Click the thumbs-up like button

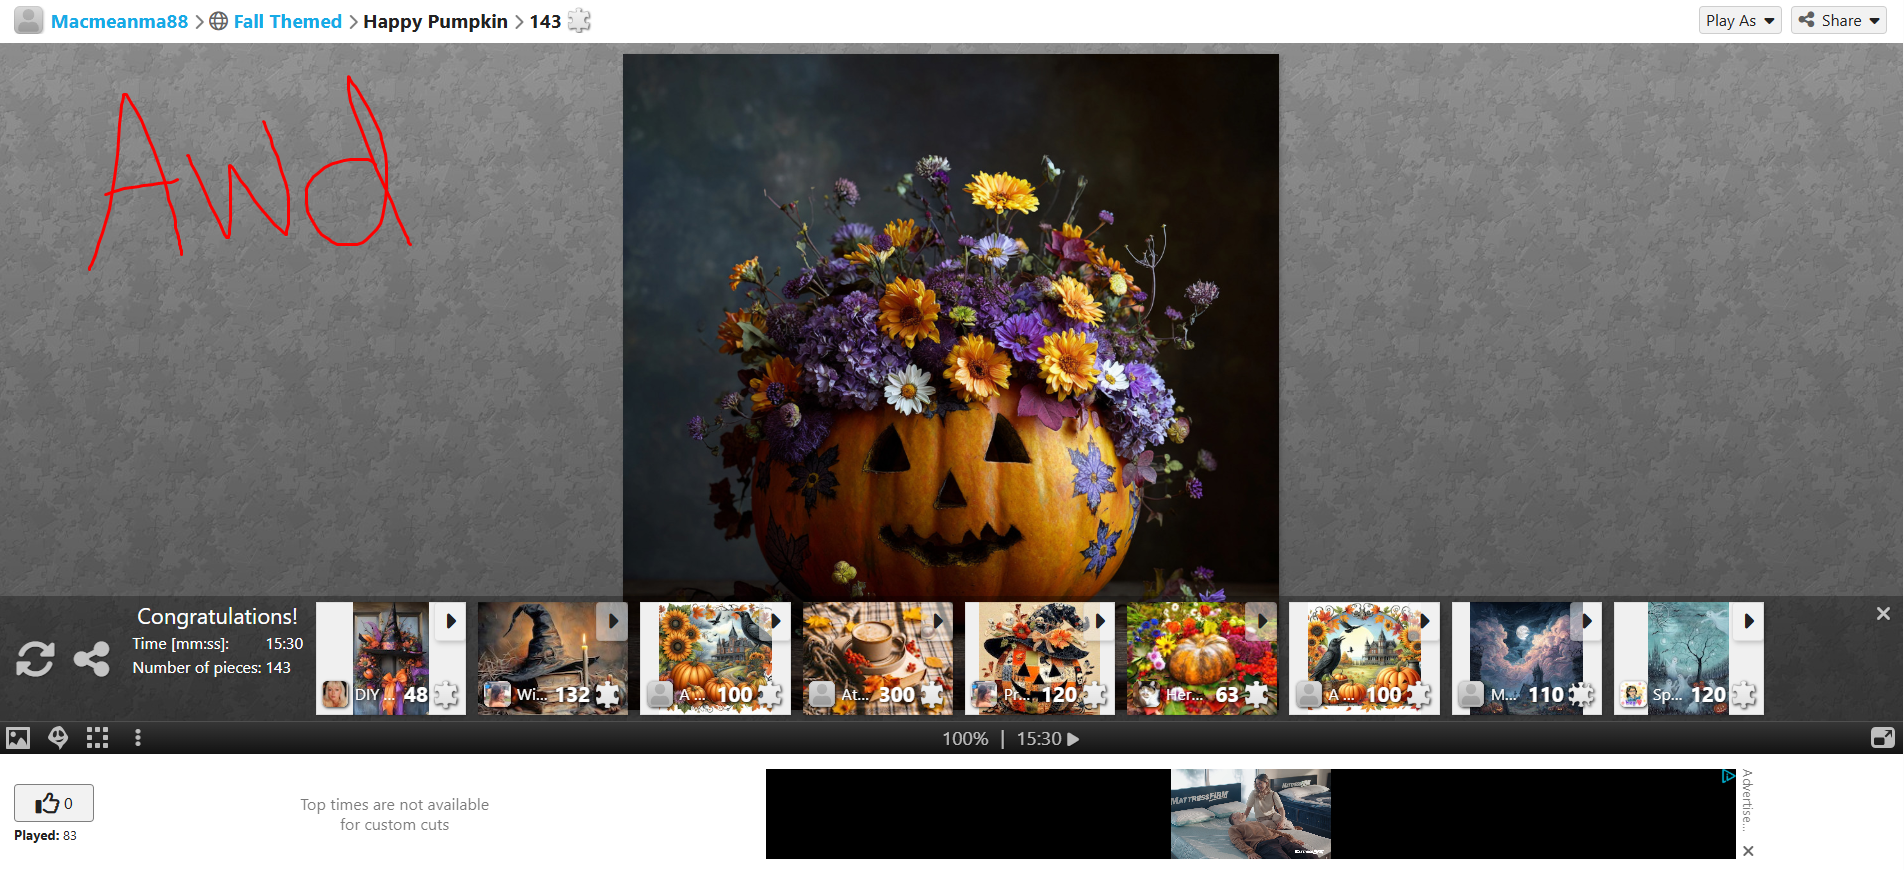pyautogui.click(x=54, y=803)
